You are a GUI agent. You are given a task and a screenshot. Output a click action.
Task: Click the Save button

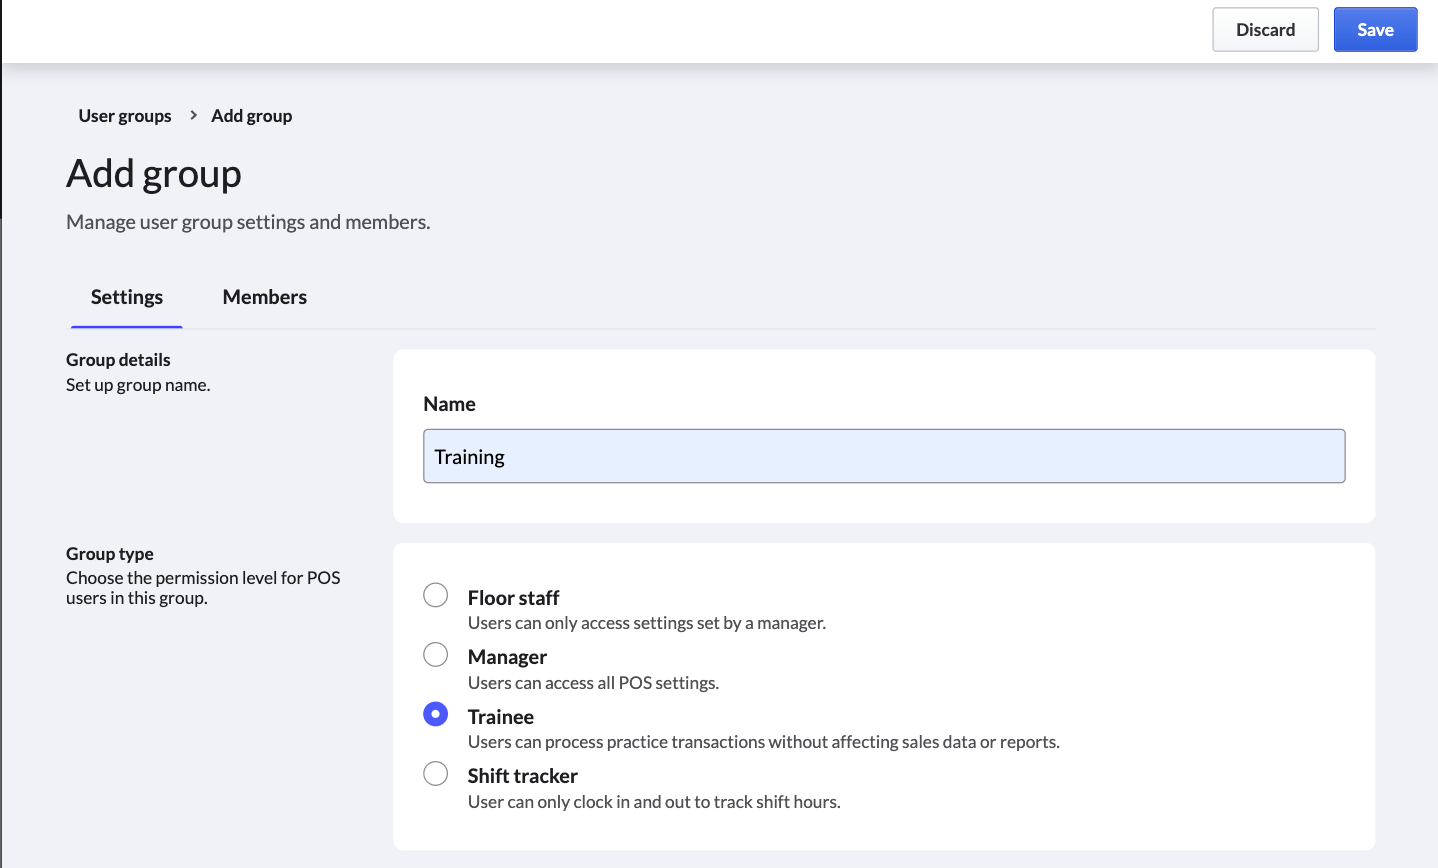(x=1375, y=30)
